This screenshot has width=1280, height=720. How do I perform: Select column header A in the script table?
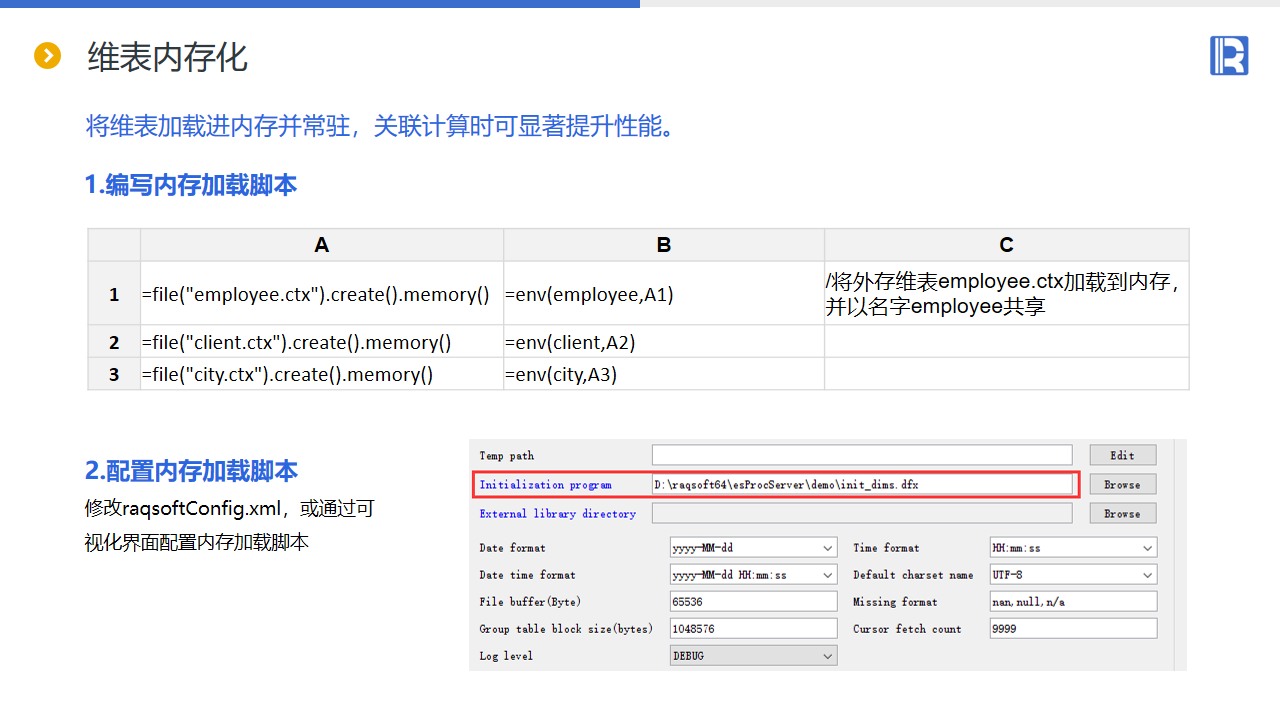coord(322,245)
